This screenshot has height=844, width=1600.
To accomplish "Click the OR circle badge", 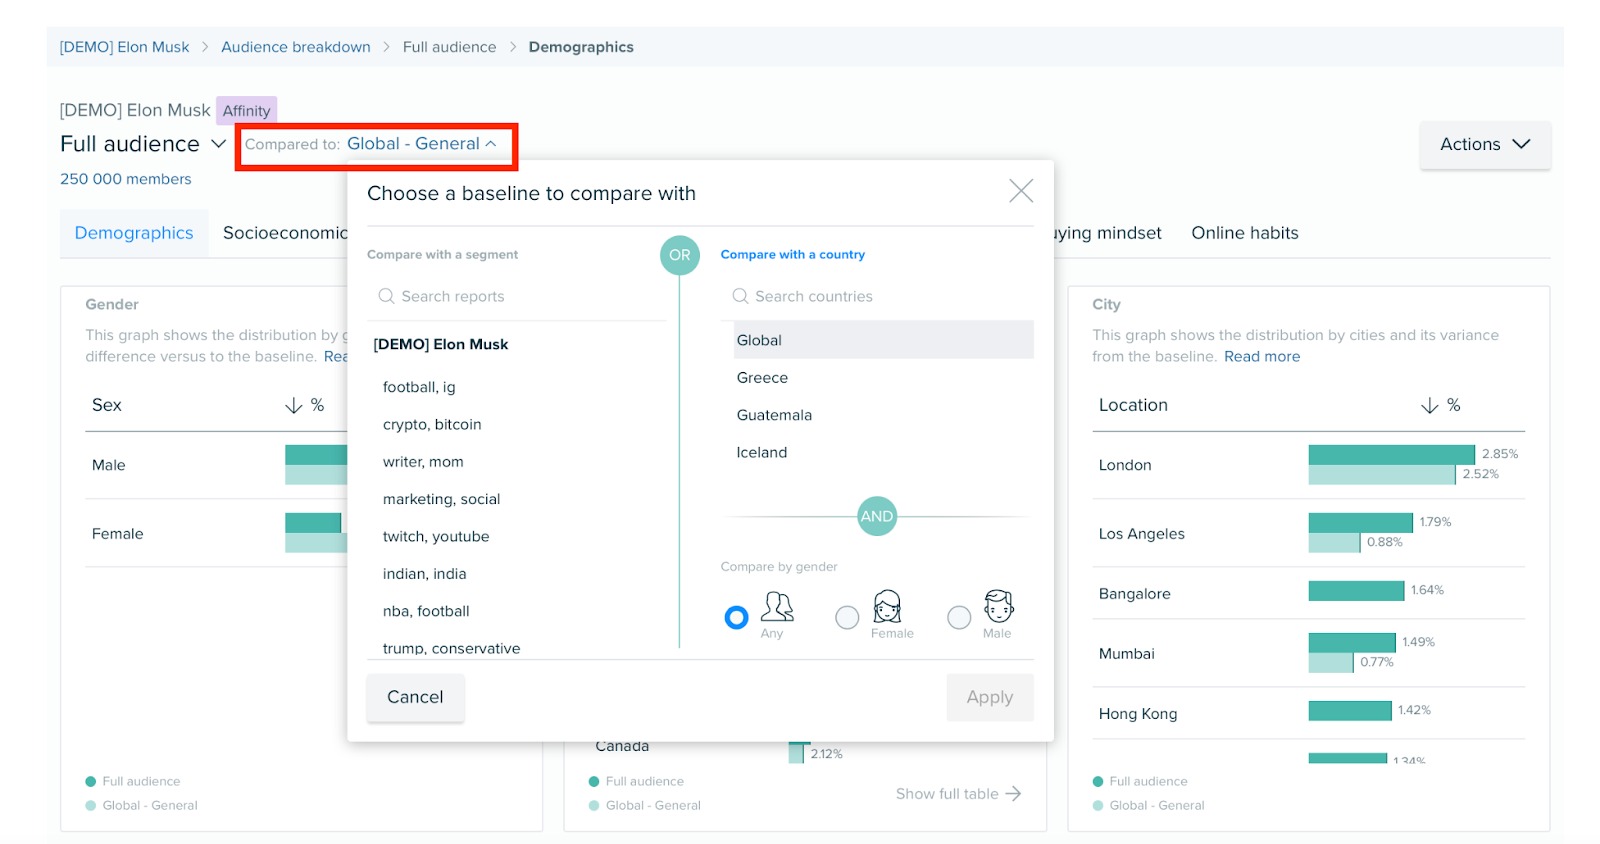I will [680, 255].
